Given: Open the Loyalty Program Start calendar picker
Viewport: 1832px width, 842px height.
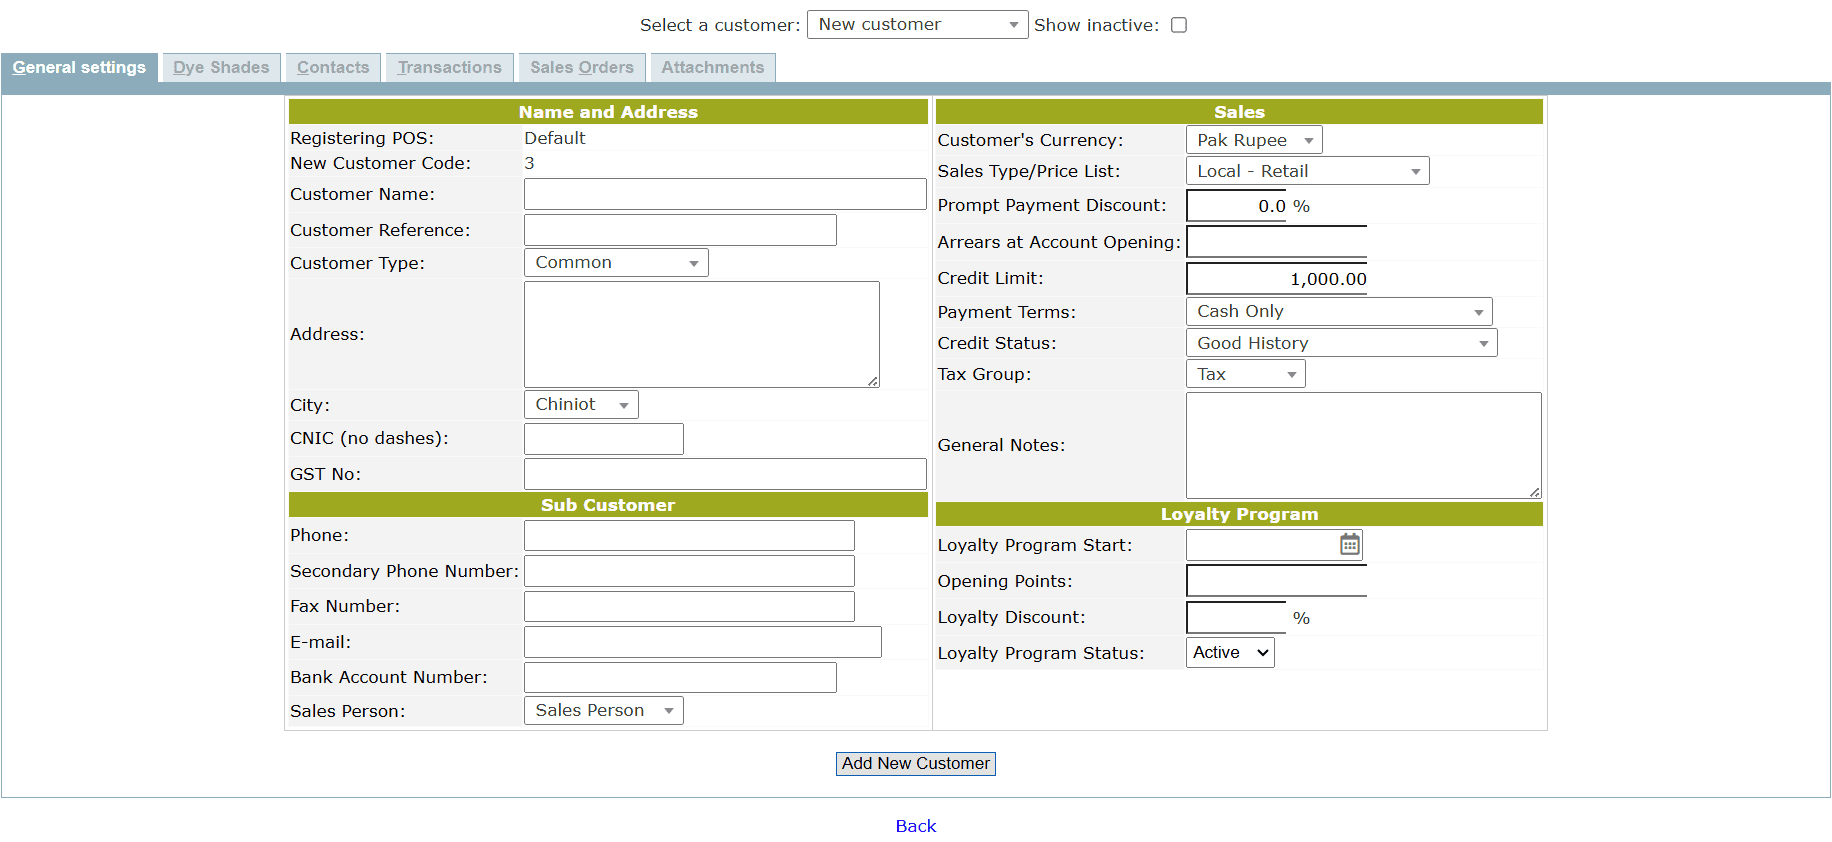Looking at the screenshot, I should pyautogui.click(x=1349, y=545).
